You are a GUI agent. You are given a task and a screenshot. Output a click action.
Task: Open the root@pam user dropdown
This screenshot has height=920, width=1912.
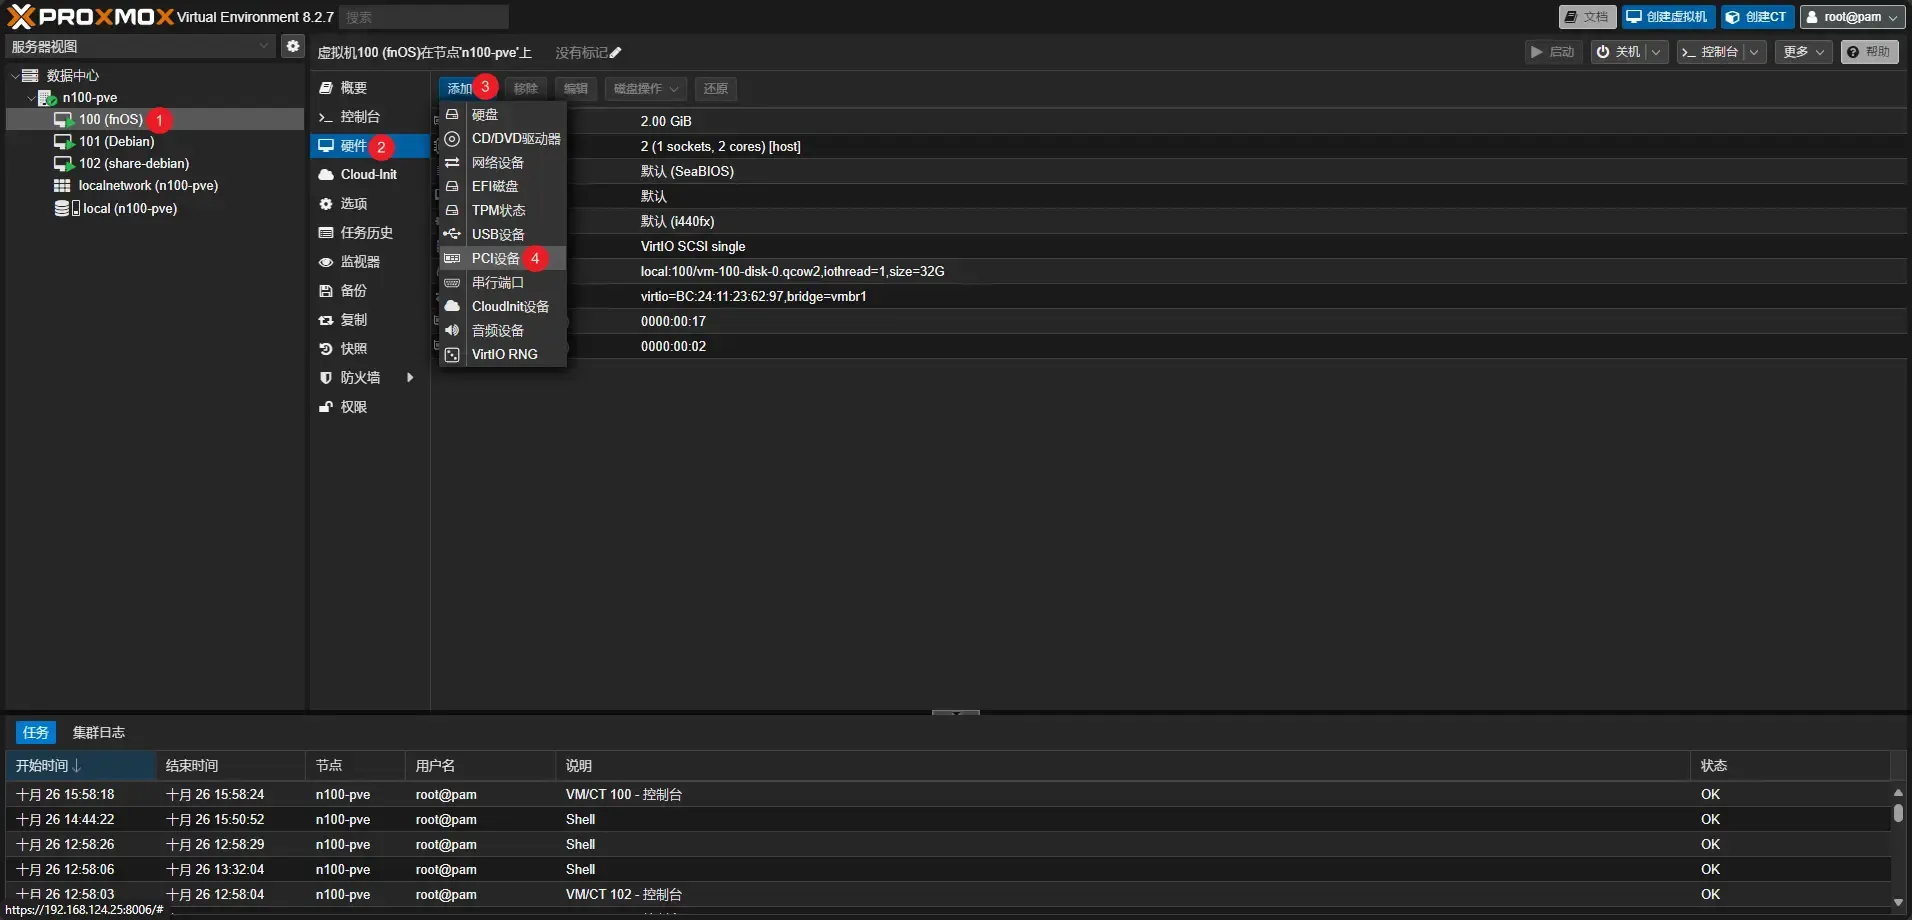click(1852, 17)
